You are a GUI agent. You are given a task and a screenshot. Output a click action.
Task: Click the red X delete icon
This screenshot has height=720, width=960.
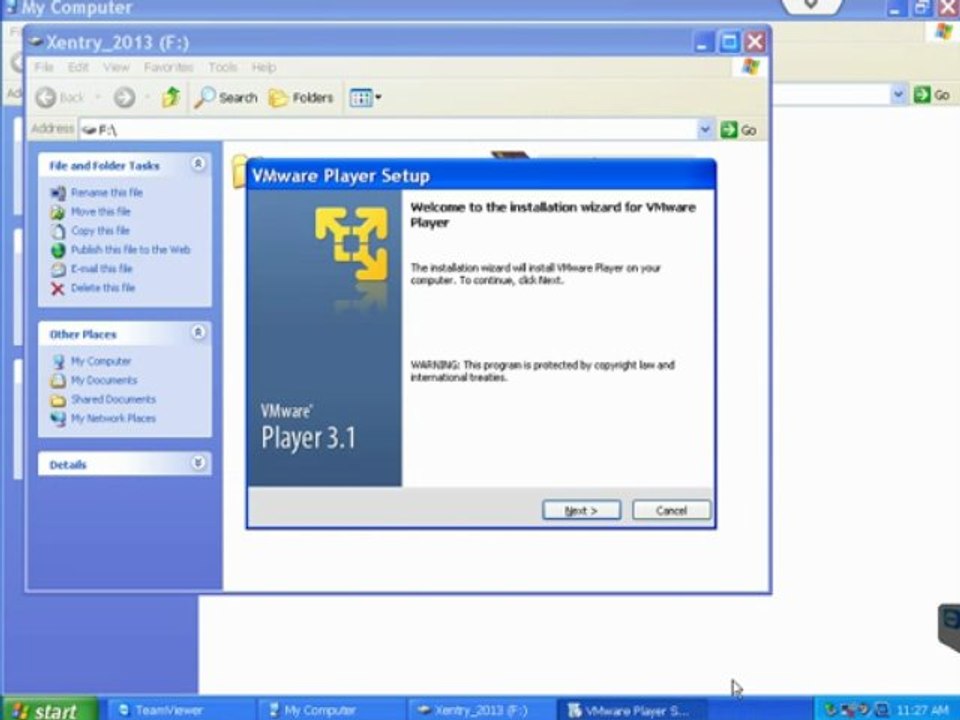click(58, 288)
